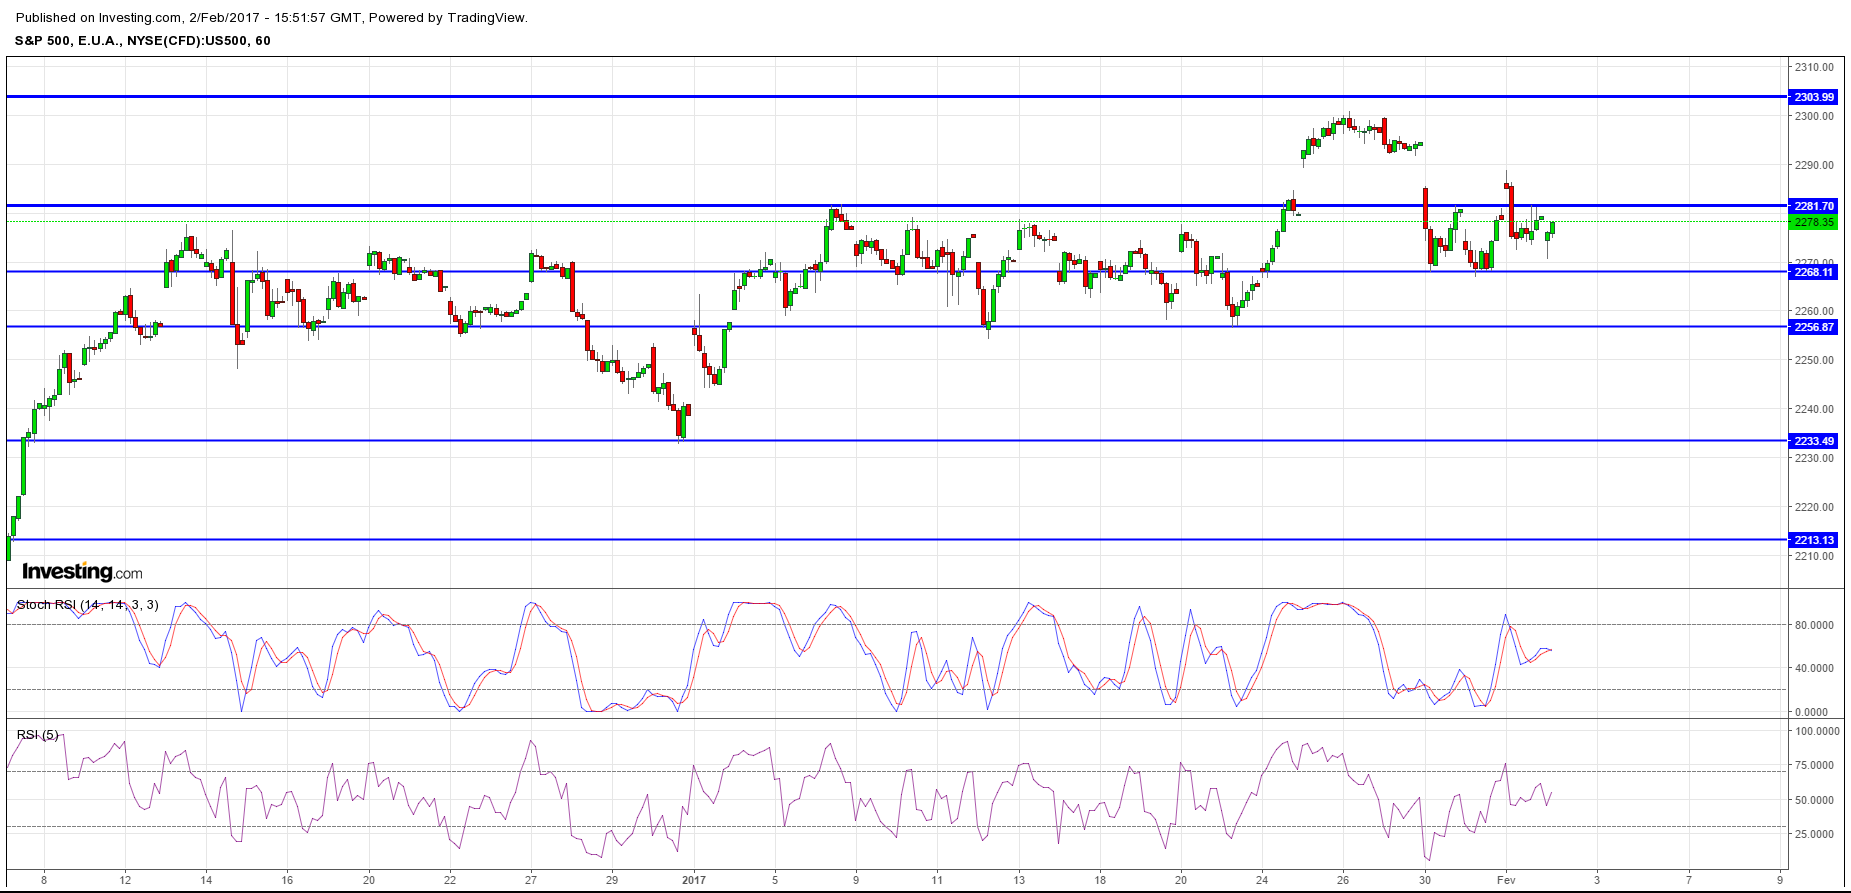Click the 75.0000 RSI scale label
Viewport: 1851px width, 893px height.
[x=1814, y=765]
